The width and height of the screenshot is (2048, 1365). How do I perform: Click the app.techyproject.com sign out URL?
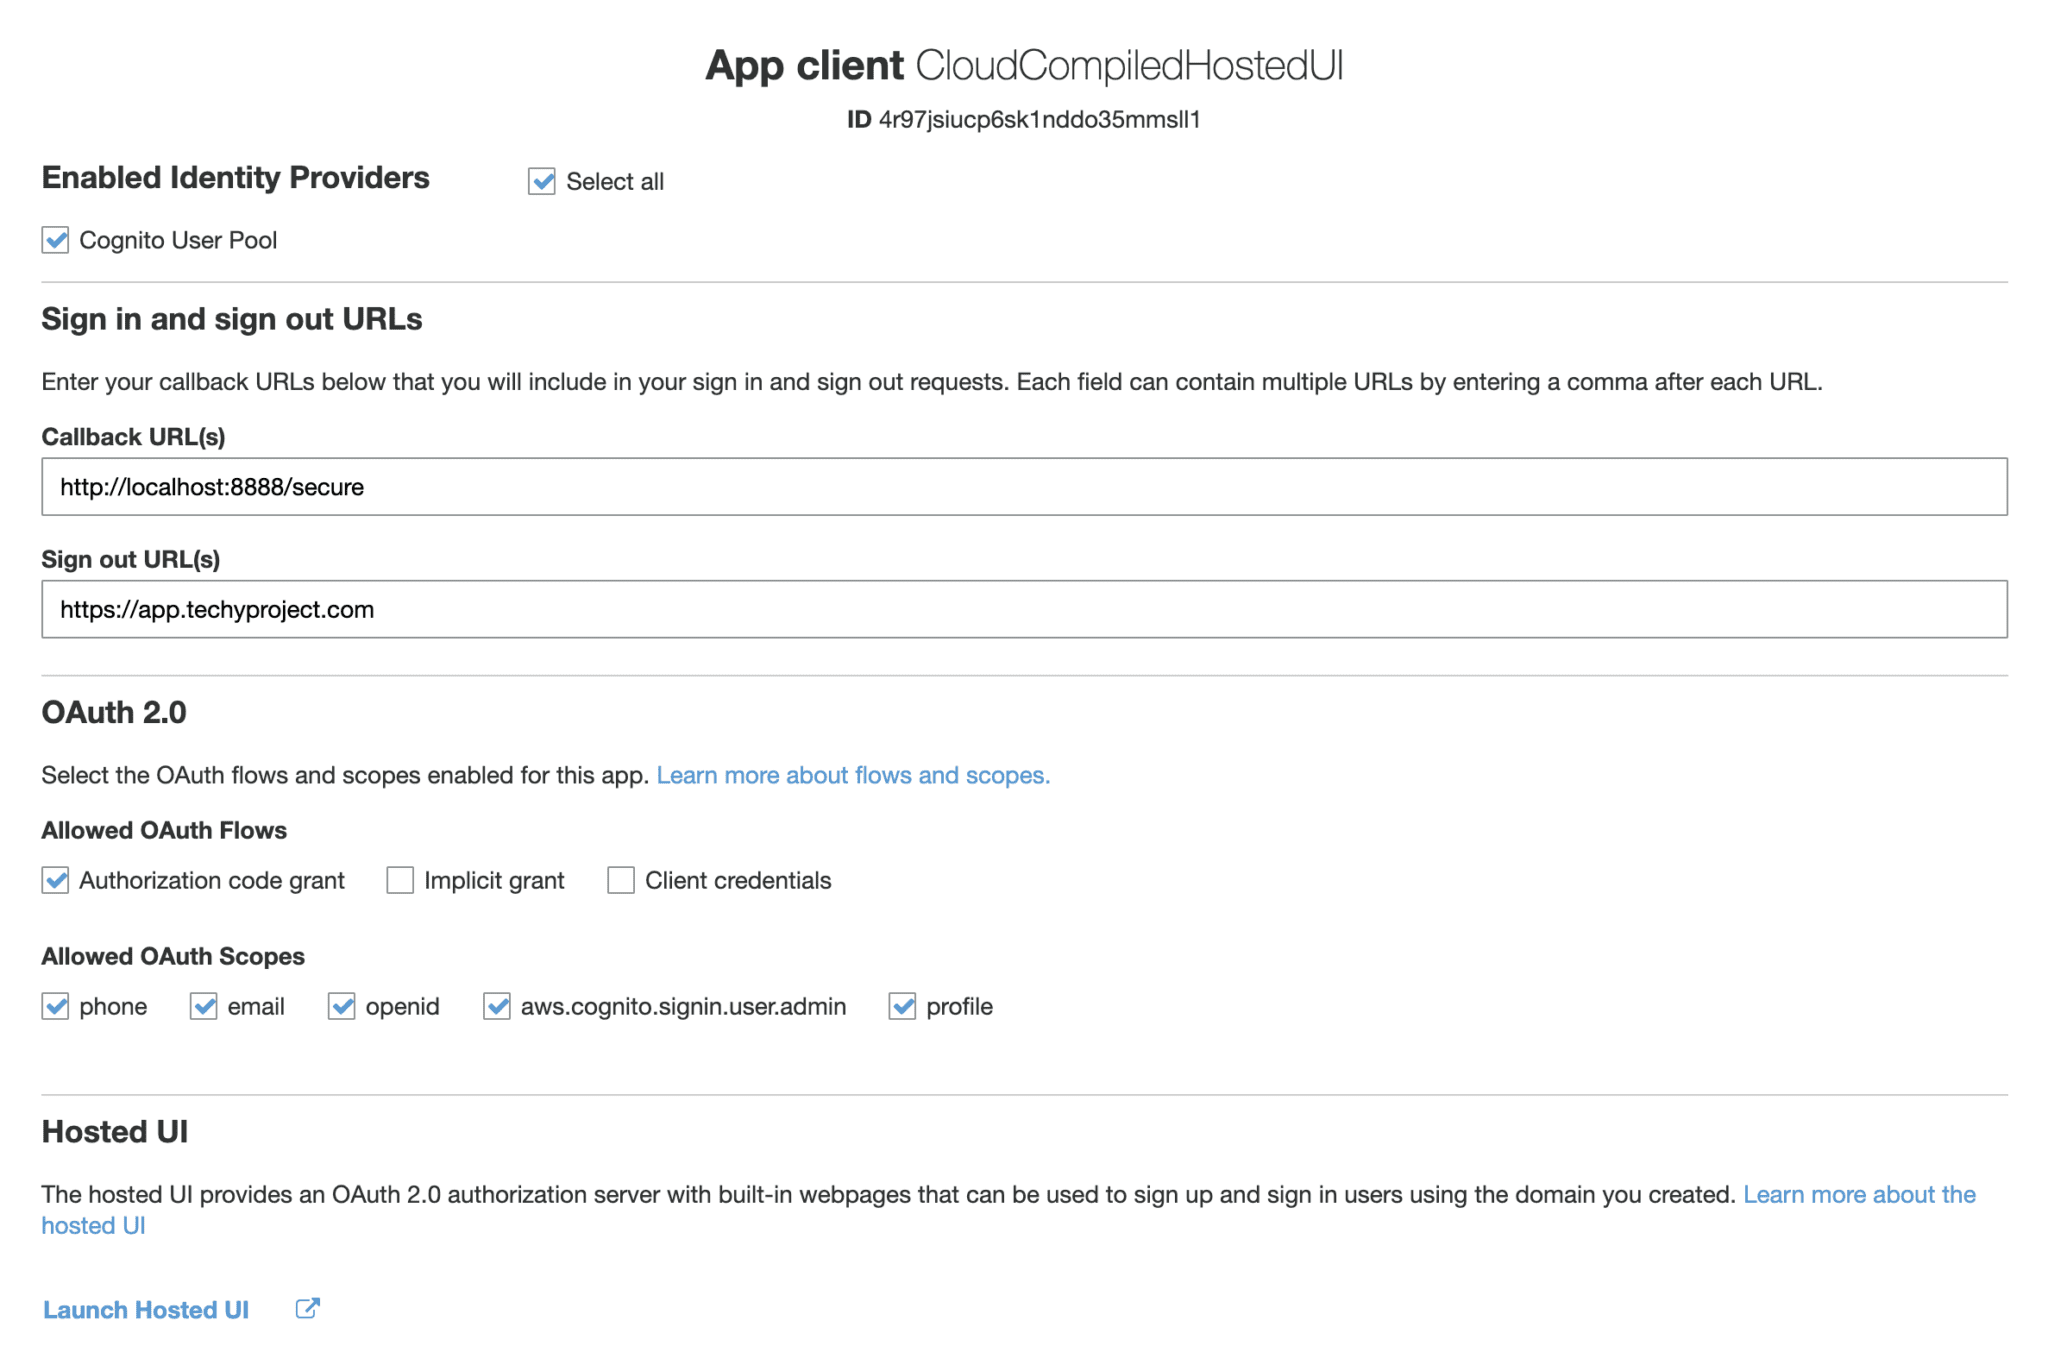217,609
